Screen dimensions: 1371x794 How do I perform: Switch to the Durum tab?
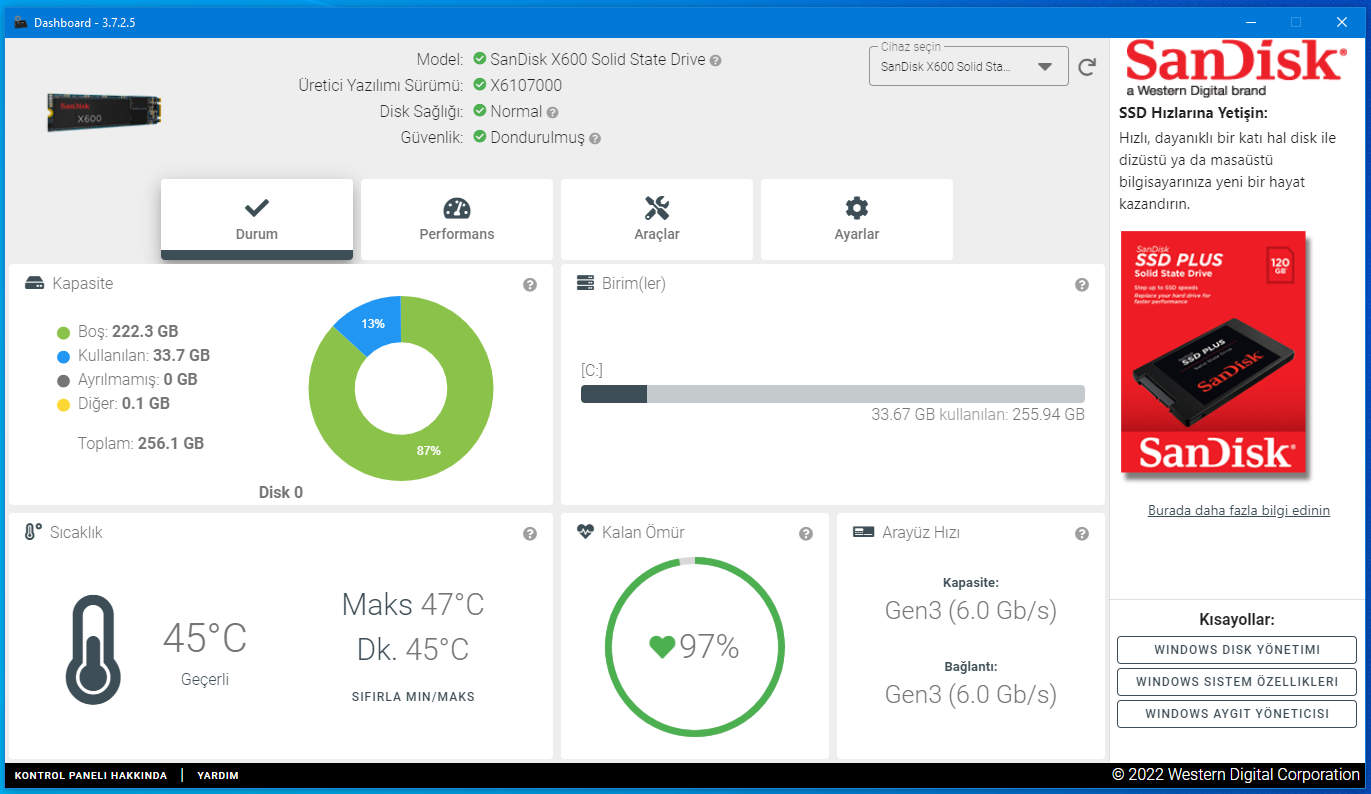coord(257,220)
